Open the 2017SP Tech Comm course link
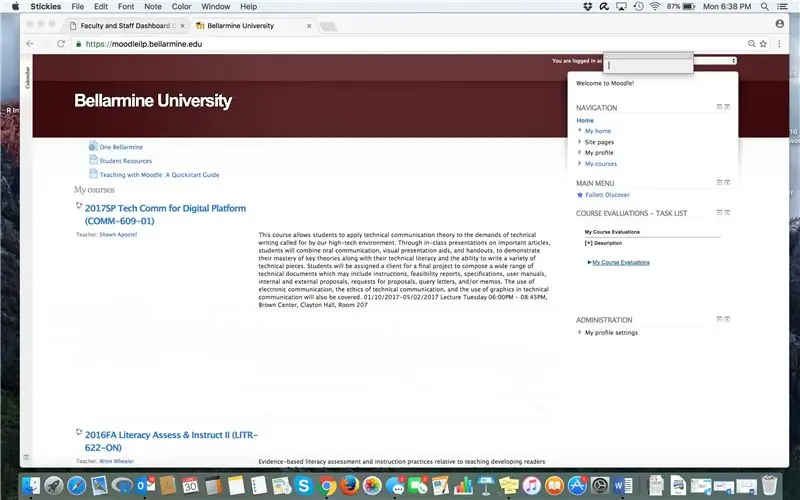This screenshot has height=500, width=800. tap(165, 214)
